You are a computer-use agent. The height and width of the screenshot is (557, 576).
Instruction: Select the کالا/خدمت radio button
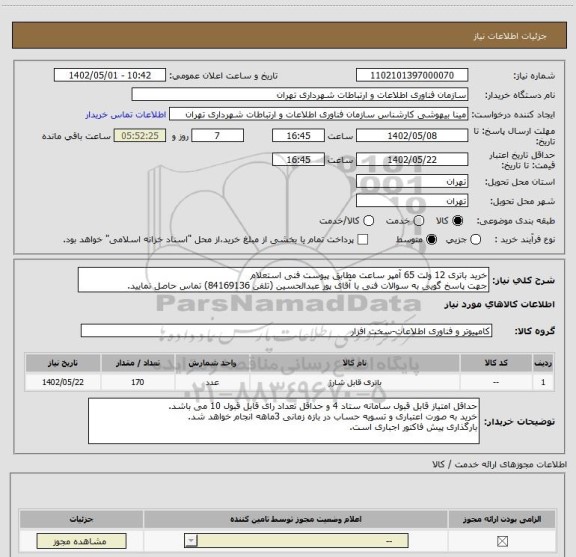[368, 221]
